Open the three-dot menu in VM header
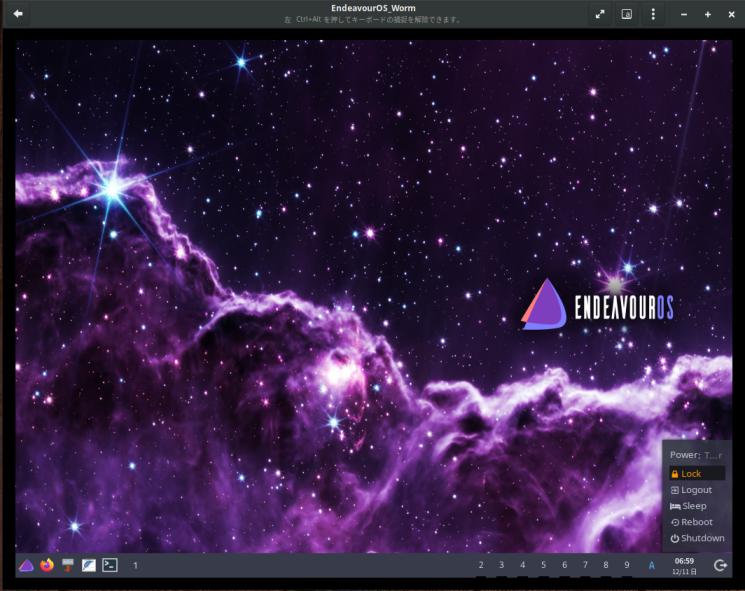Screen dimensions: 745x591 653,14
